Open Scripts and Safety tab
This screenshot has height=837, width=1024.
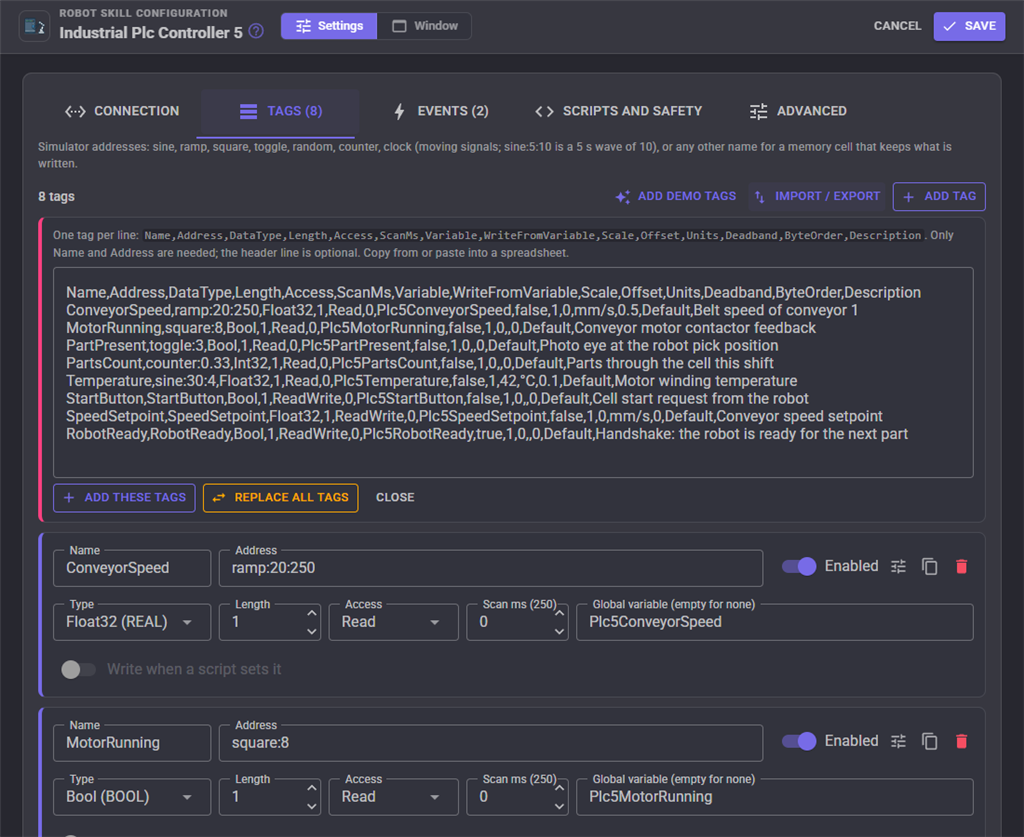point(618,112)
